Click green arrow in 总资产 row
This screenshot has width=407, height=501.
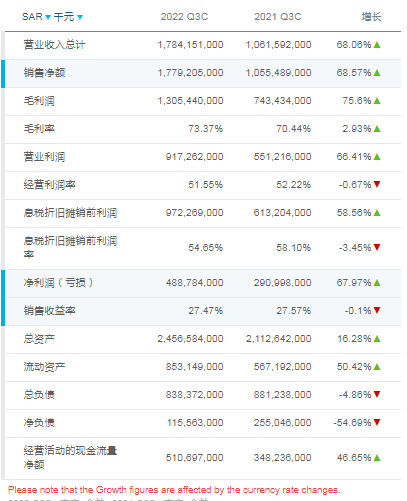377,339
